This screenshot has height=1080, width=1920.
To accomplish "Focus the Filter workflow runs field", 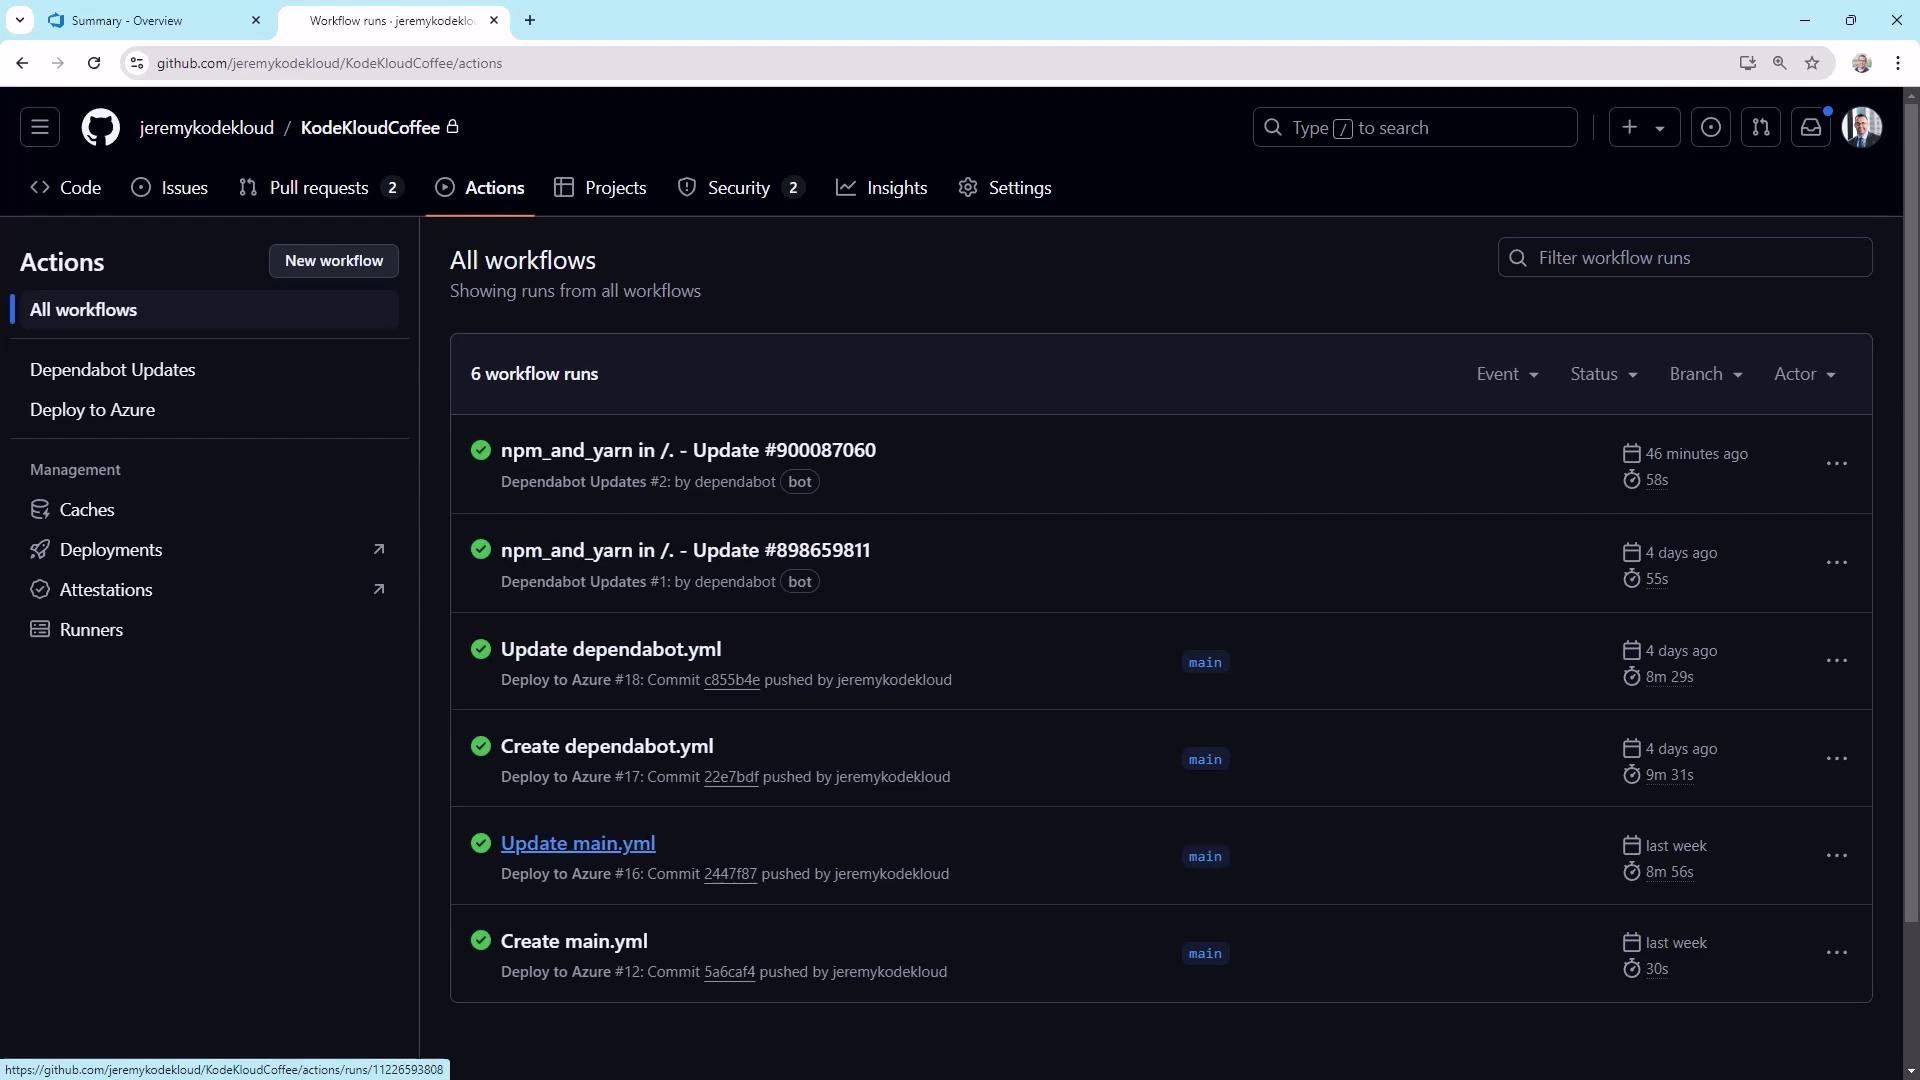I will pyautogui.click(x=1685, y=258).
